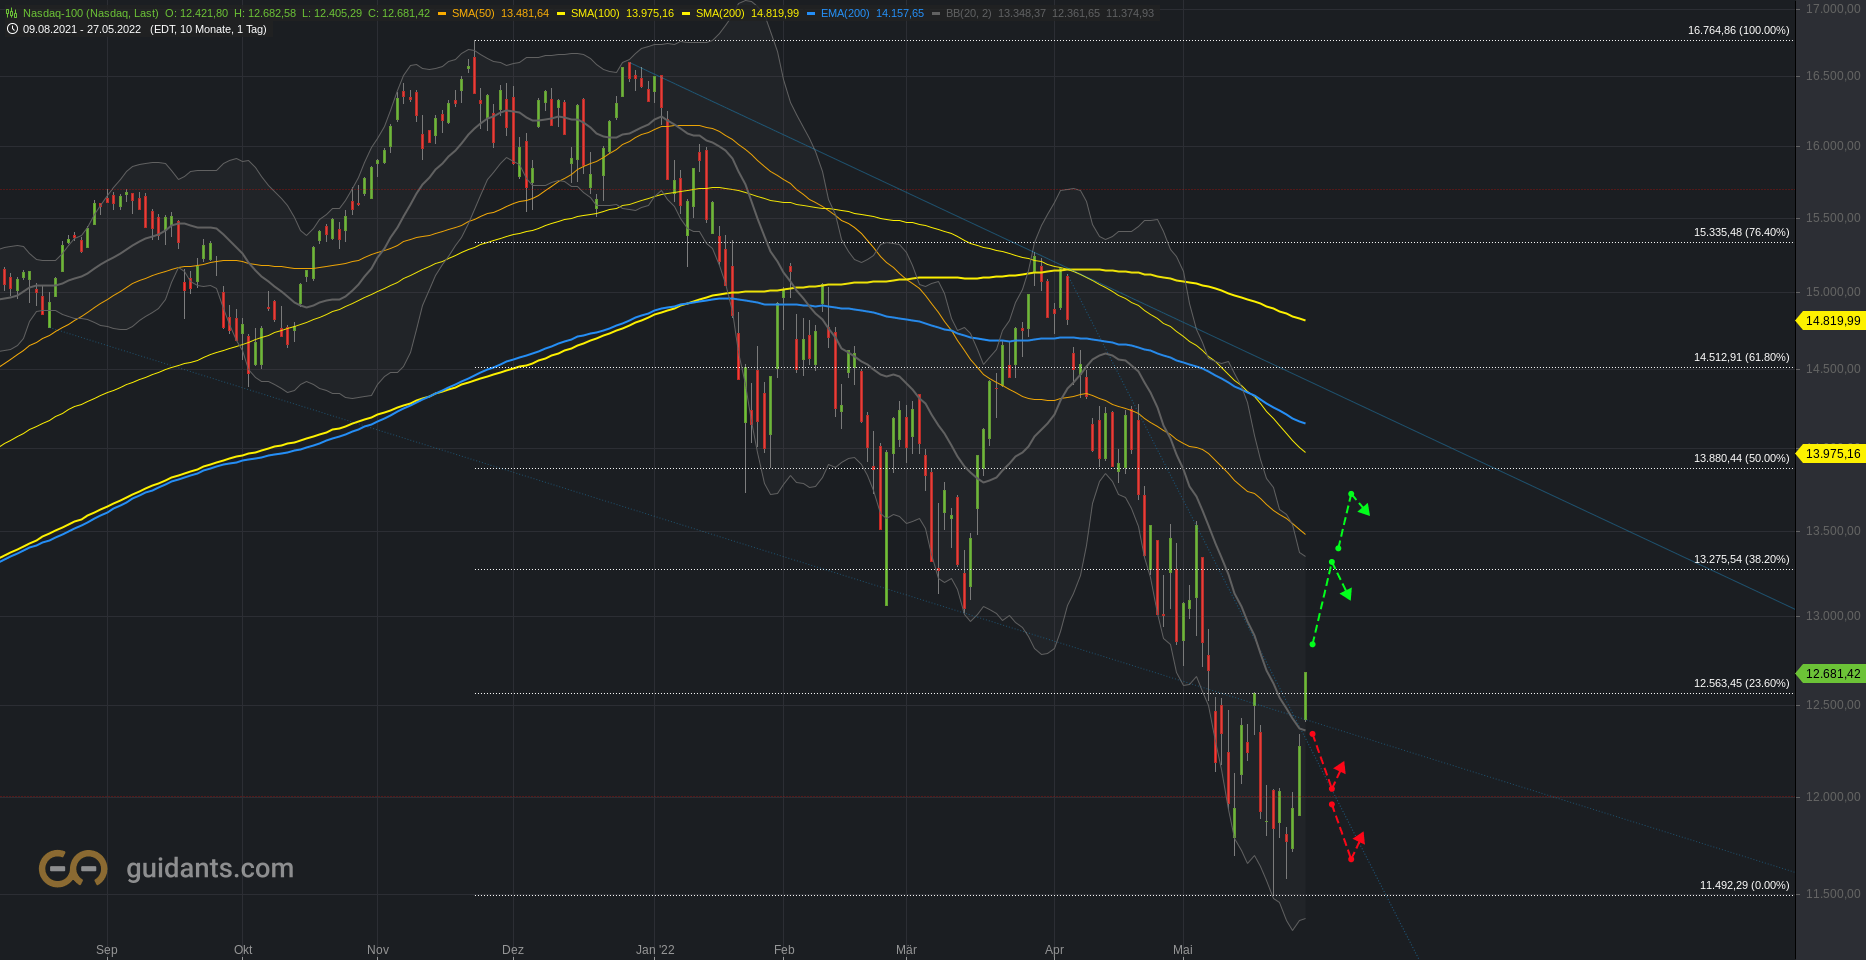Screen dimensions: 1866x960
Task: Select the Nasdaq-100 (Nasdaq, Last) legend title
Action: click(x=91, y=13)
